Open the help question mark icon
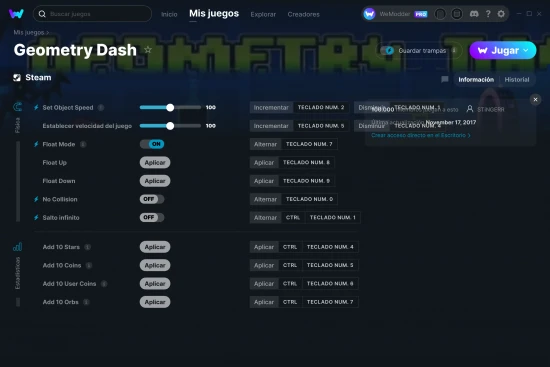Image resolution: width=550 pixels, height=367 pixels. (488, 14)
